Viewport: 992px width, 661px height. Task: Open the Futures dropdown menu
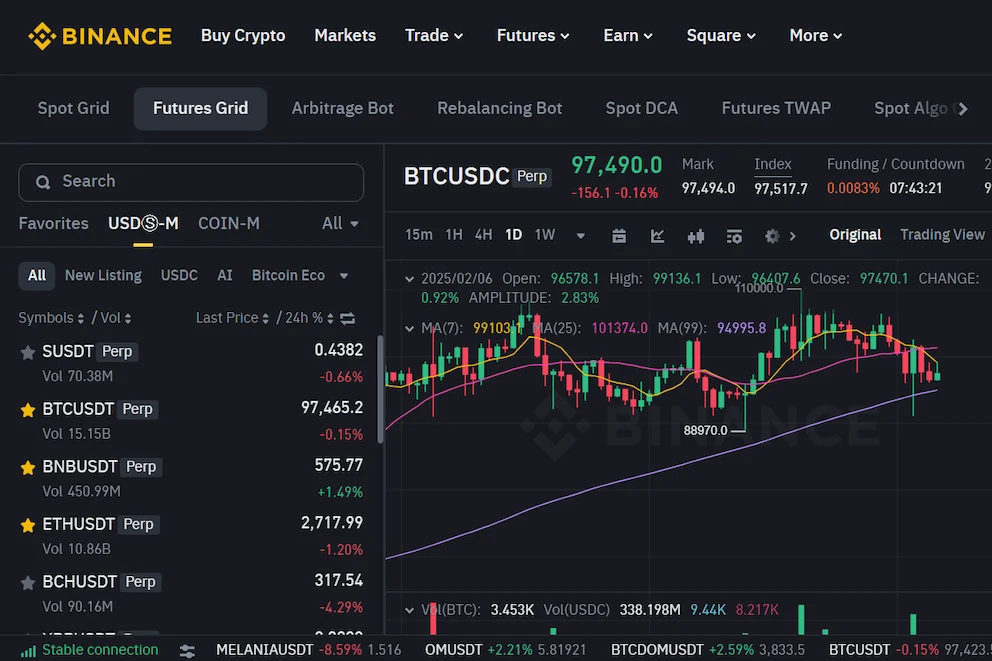pos(533,35)
